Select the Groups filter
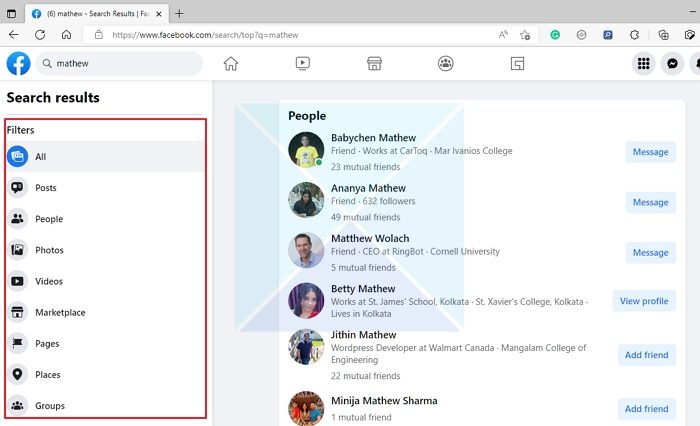 point(105,405)
